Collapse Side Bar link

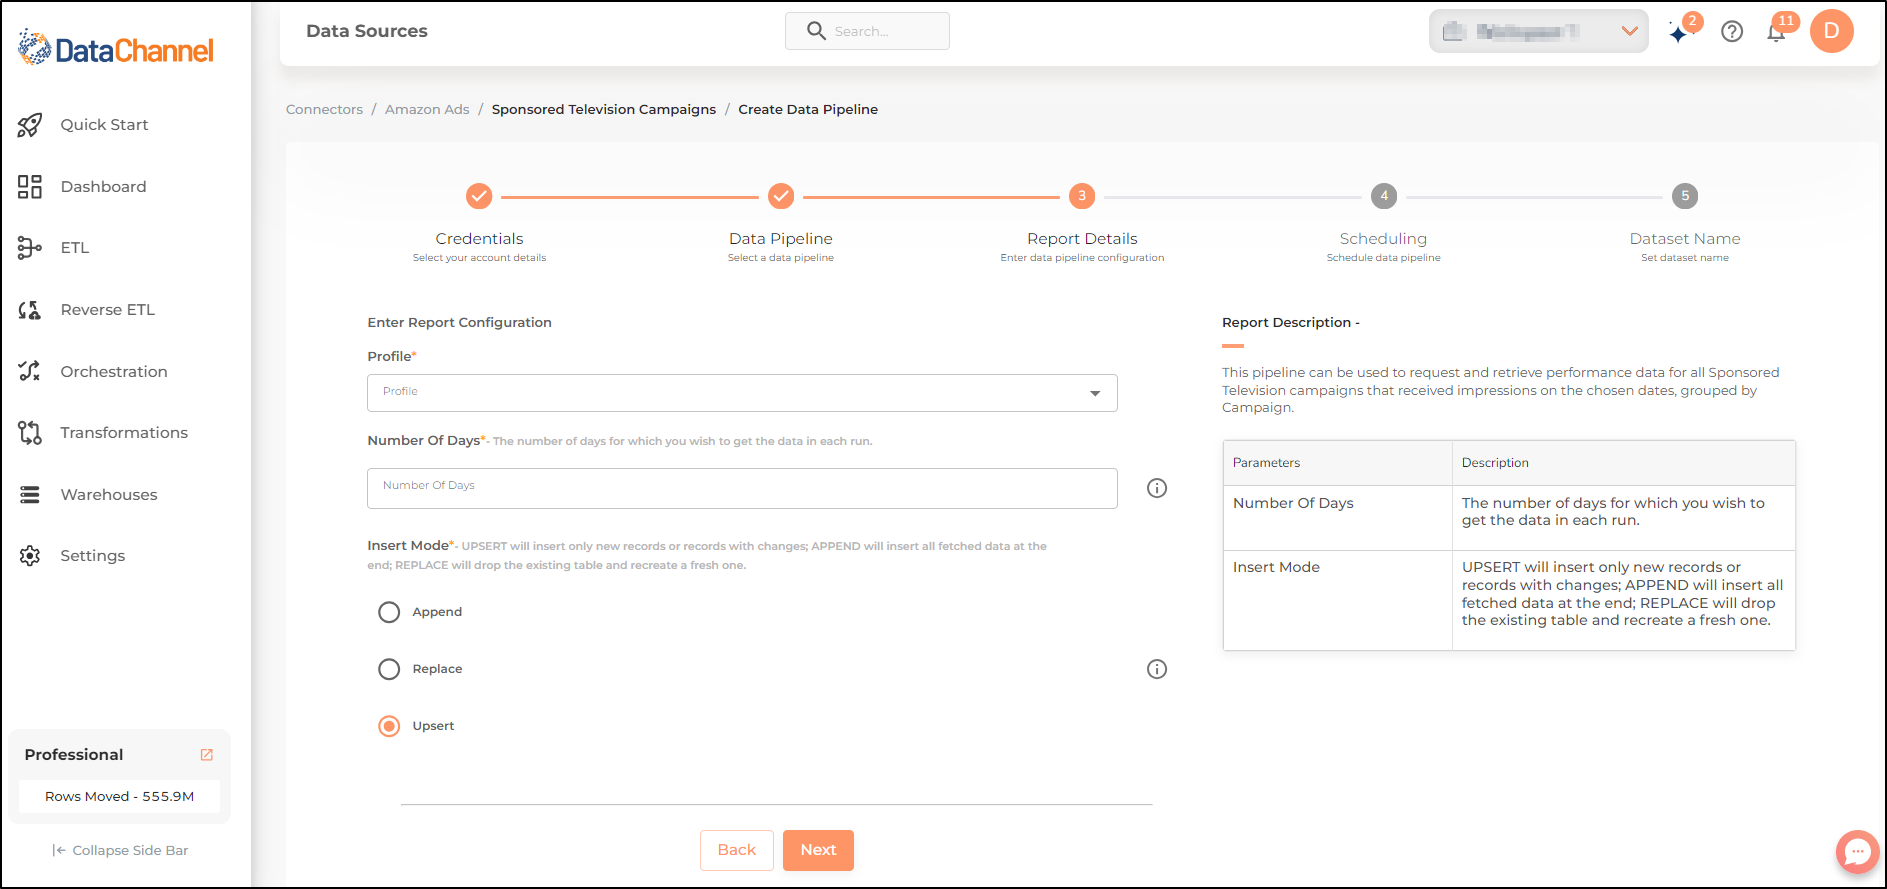point(120,850)
